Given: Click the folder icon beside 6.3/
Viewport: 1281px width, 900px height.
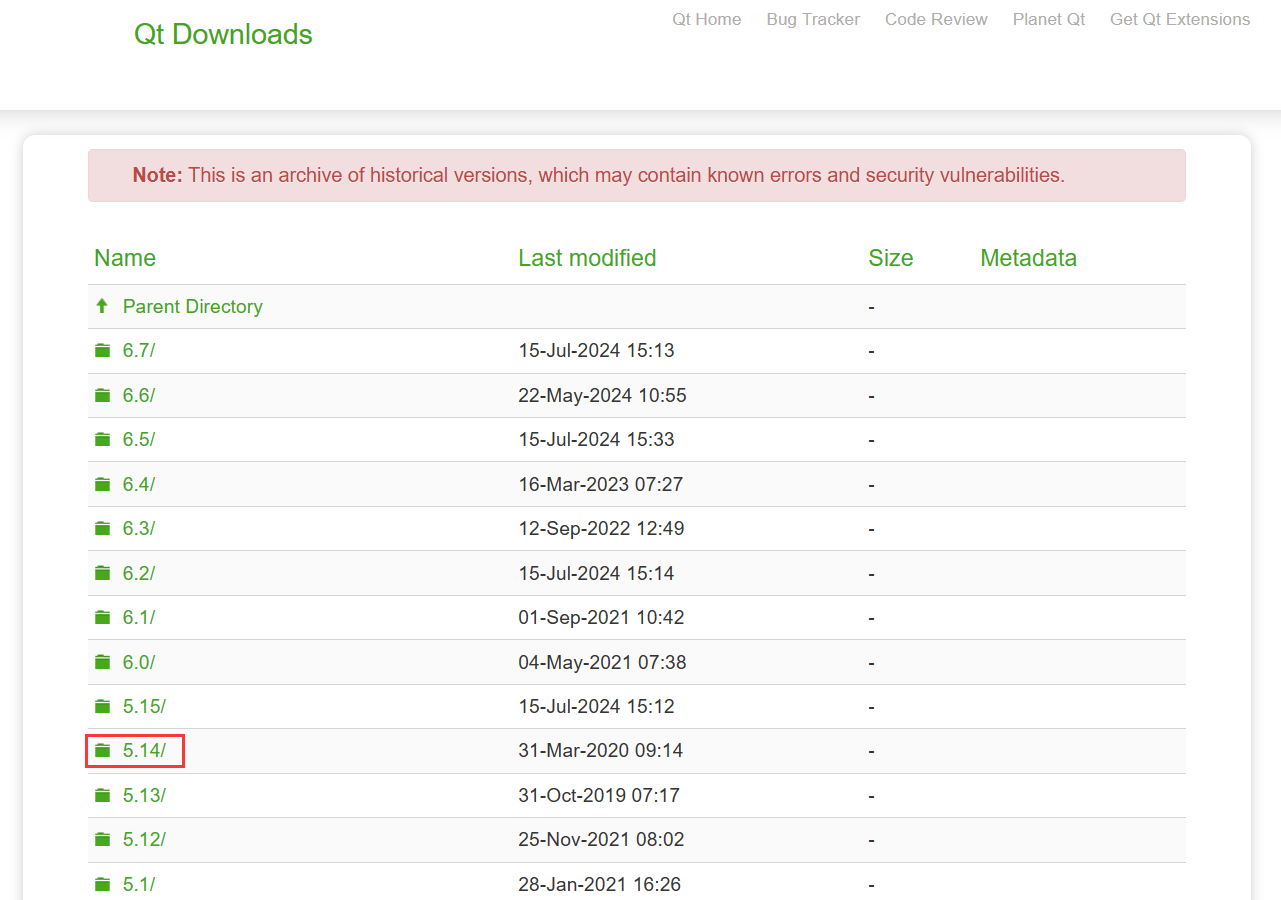Looking at the screenshot, I should (102, 528).
